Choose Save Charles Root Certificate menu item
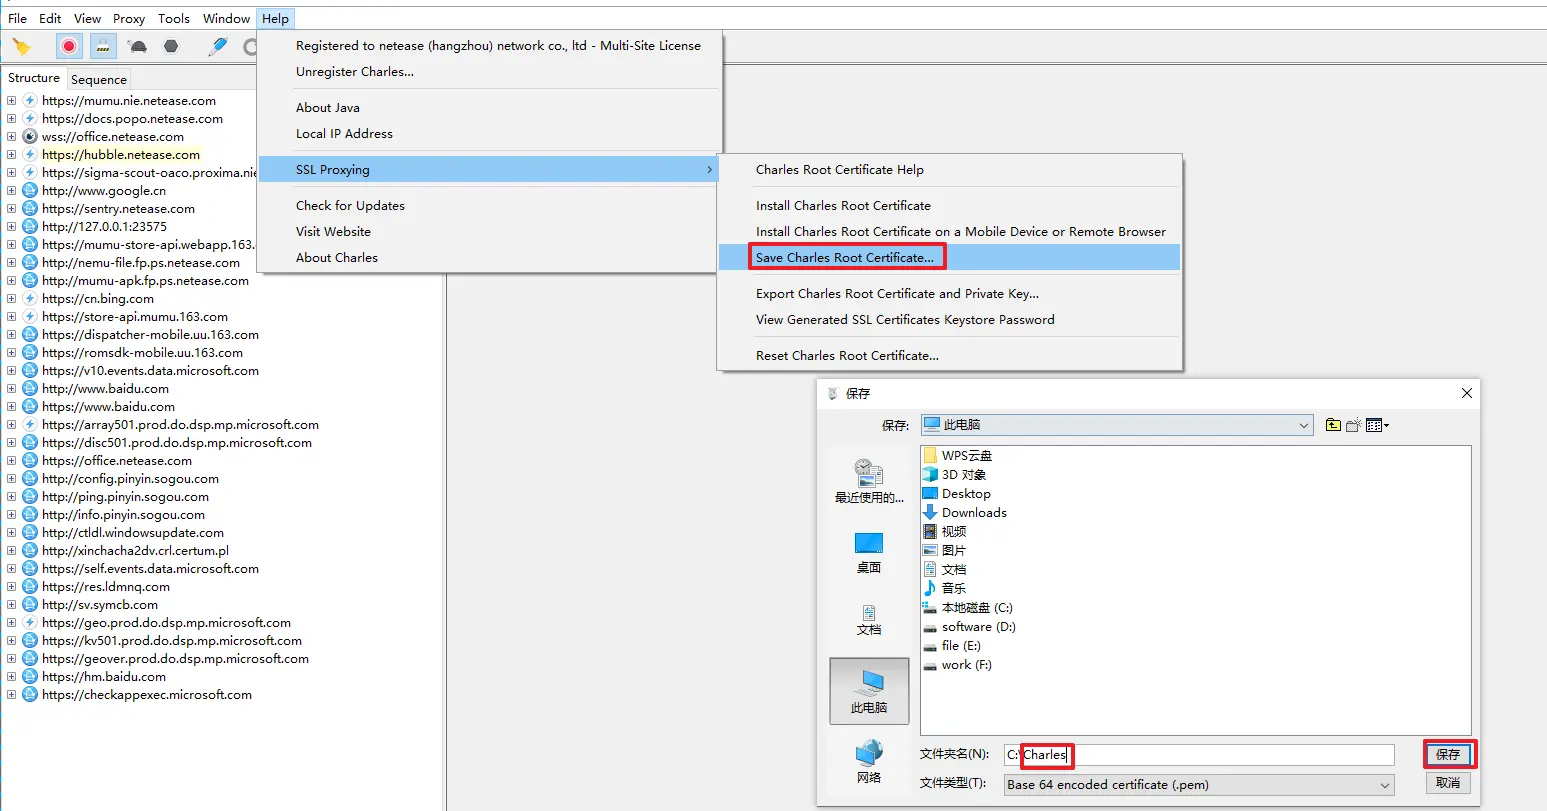The height and width of the screenshot is (811, 1547). tap(845, 258)
